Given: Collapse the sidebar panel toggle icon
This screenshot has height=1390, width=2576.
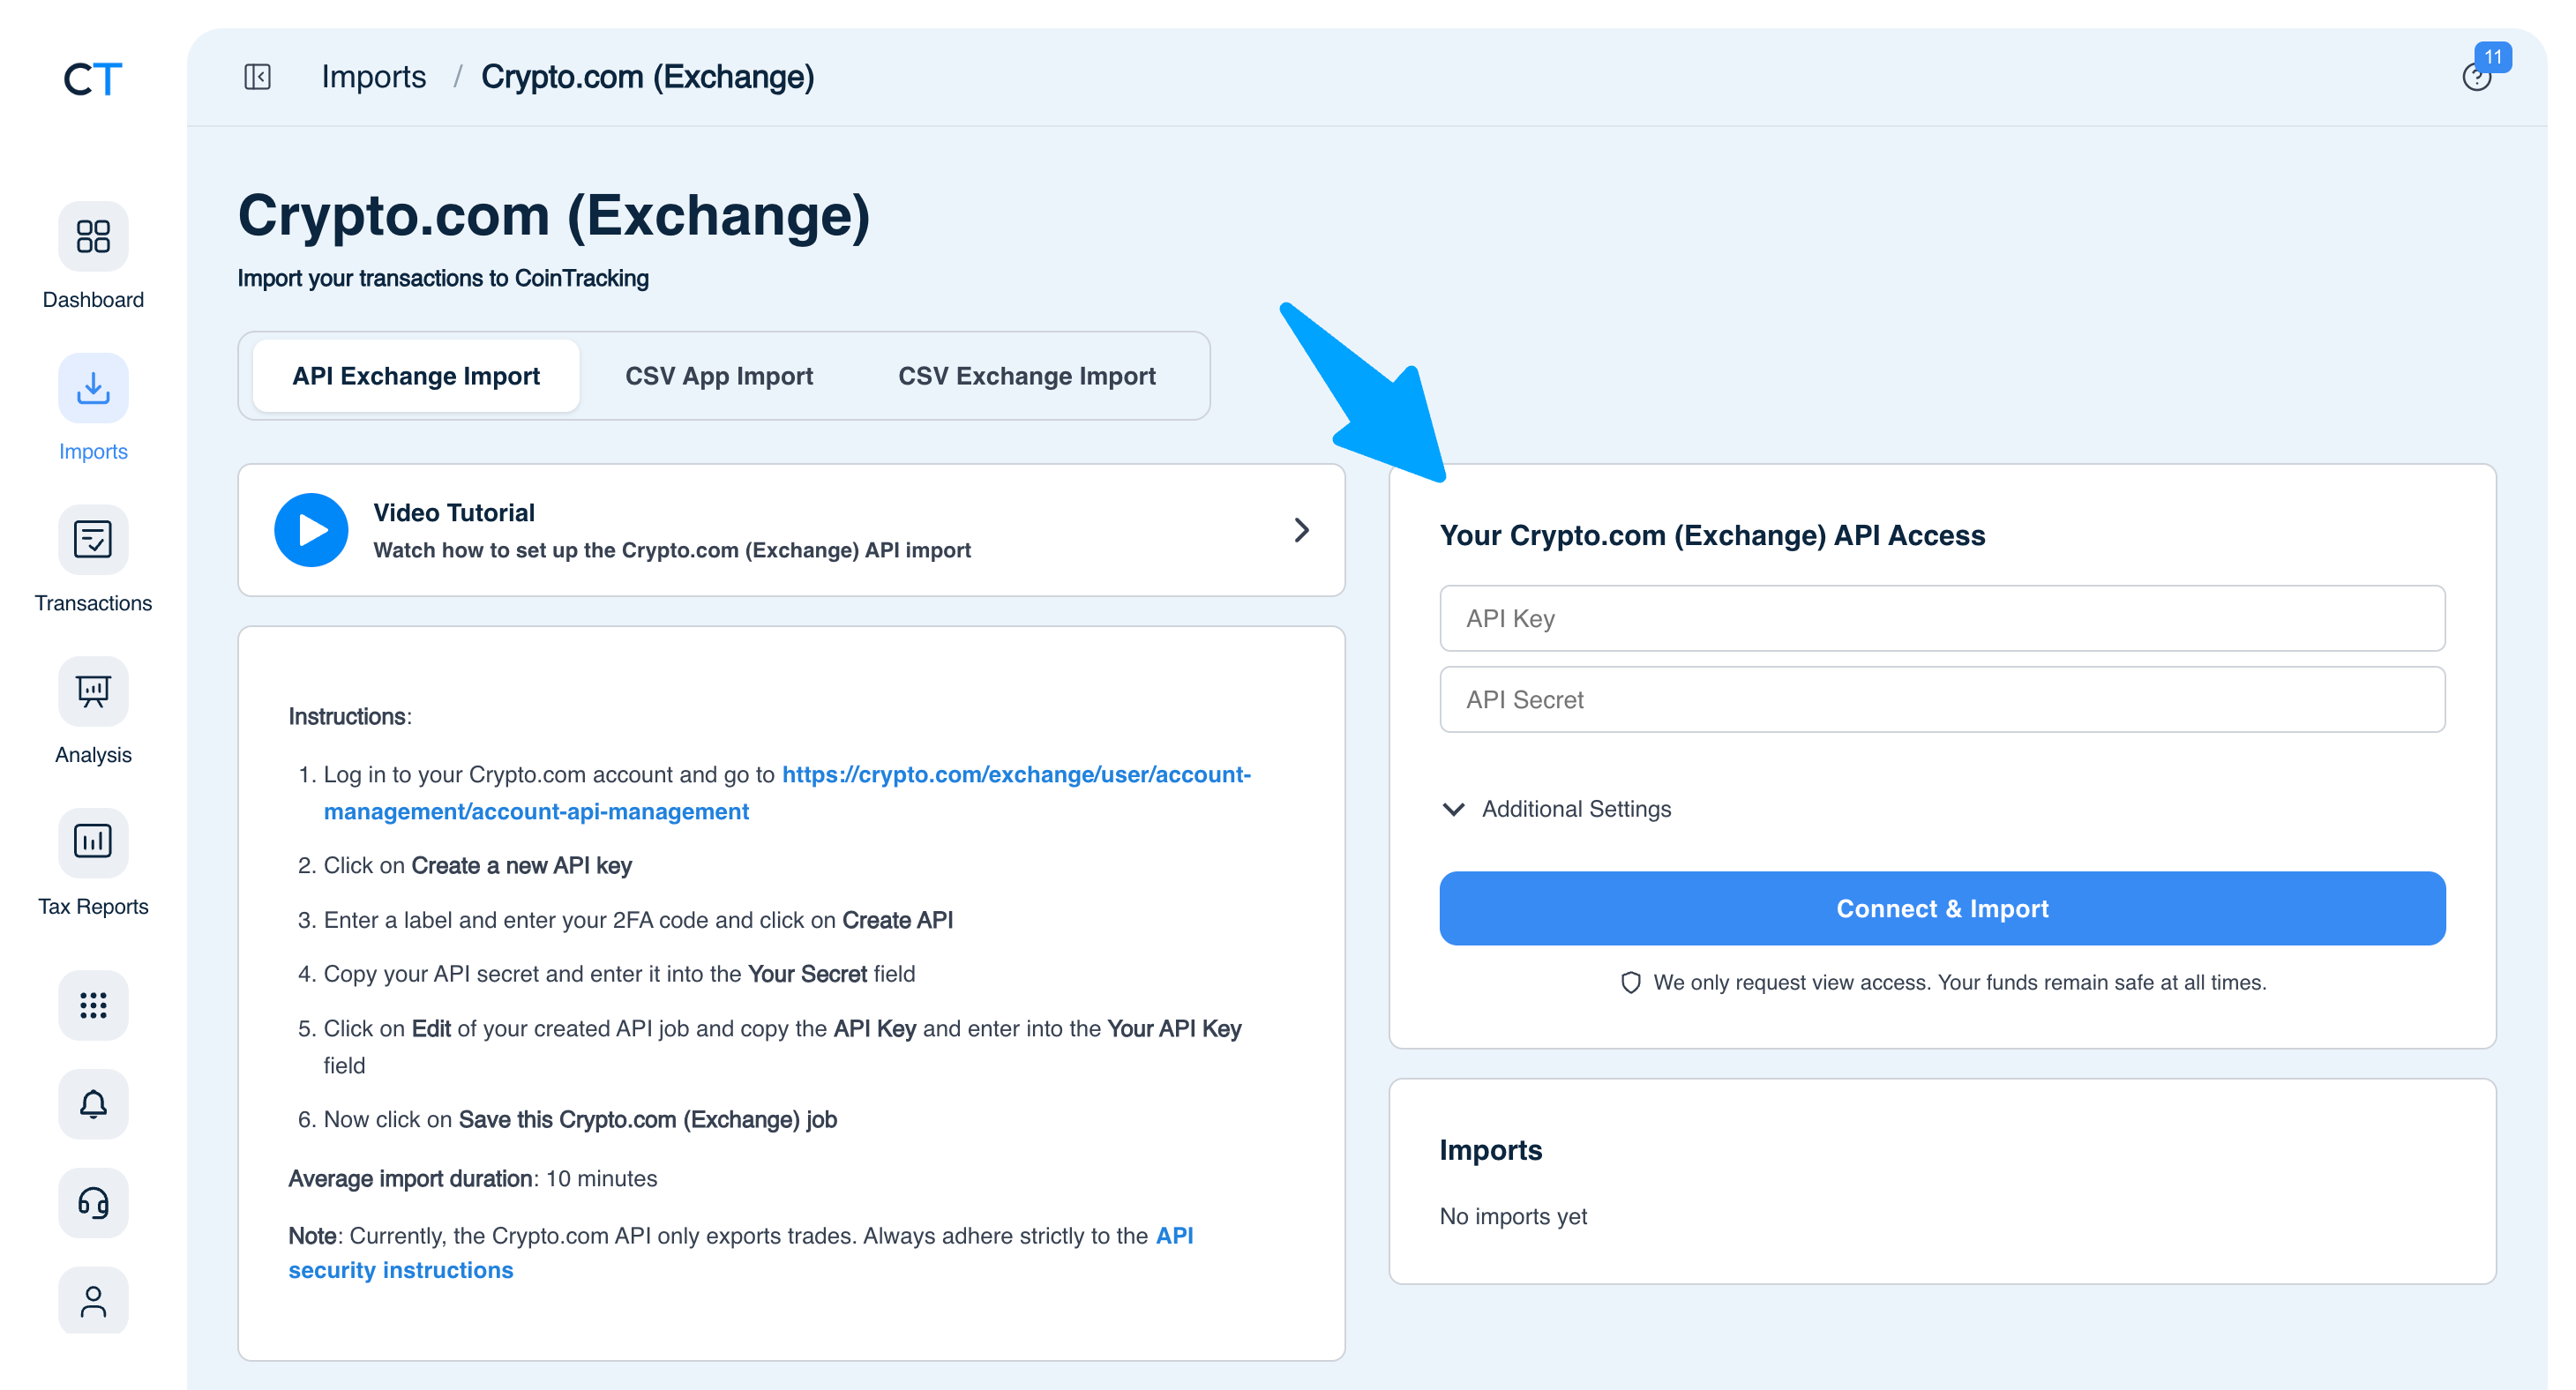Looking at the screenshot, I should coord(257,77).
